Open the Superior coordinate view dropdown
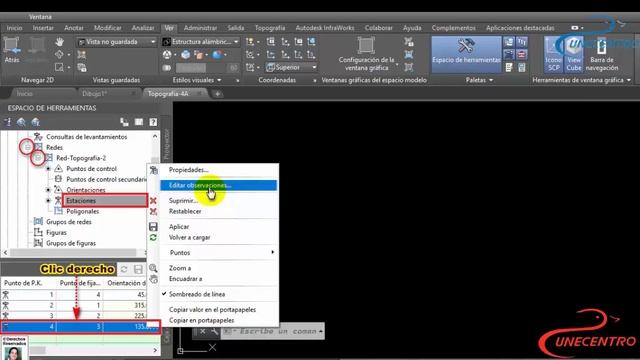This screenshot has height=360, width=640. click(x=291, y=67)
